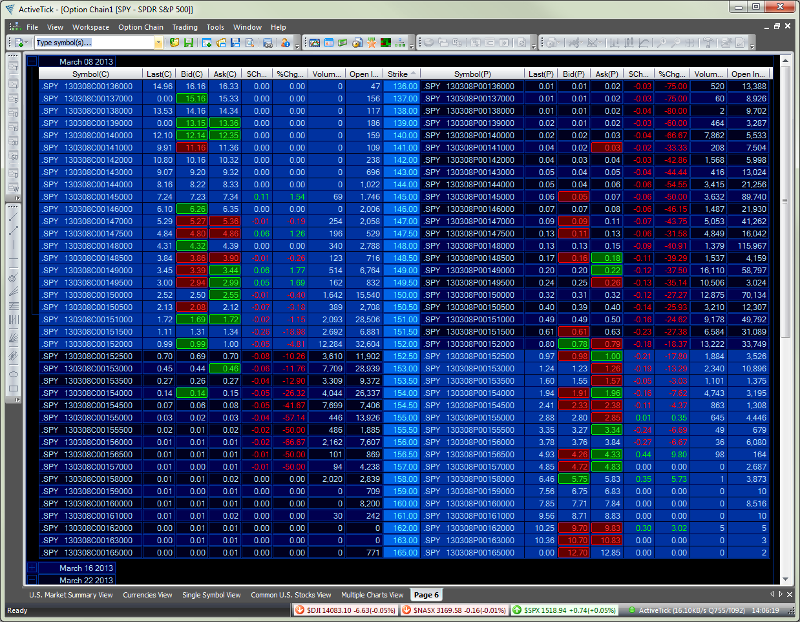Click call symbol .SPY 130308C00145000

[x=91, y=197]
